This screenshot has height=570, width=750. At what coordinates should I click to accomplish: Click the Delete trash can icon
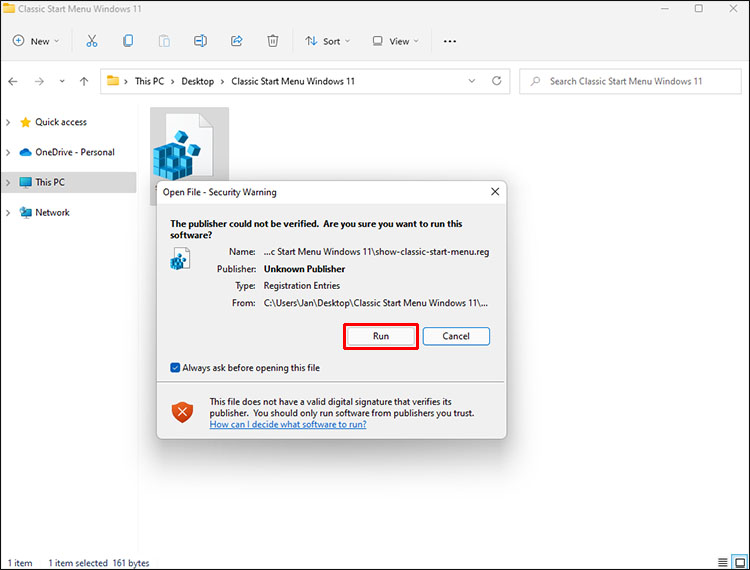[x=273, y=41]
